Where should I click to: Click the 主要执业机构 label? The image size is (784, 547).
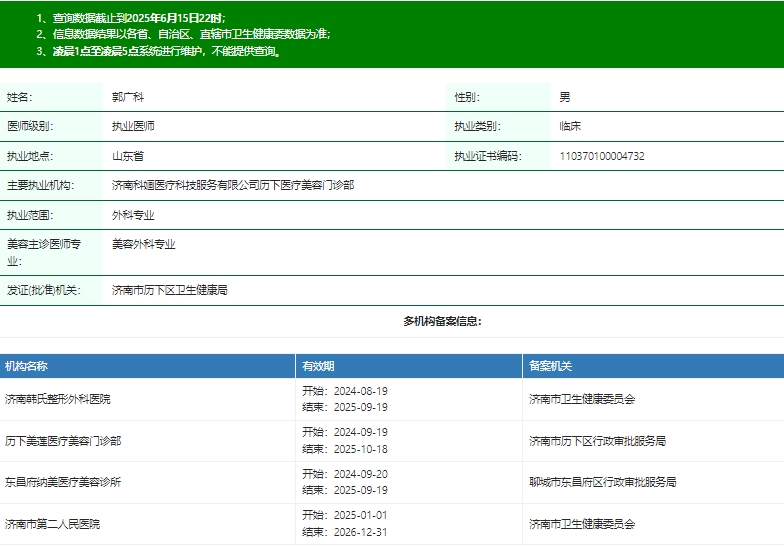click(40, 185)
